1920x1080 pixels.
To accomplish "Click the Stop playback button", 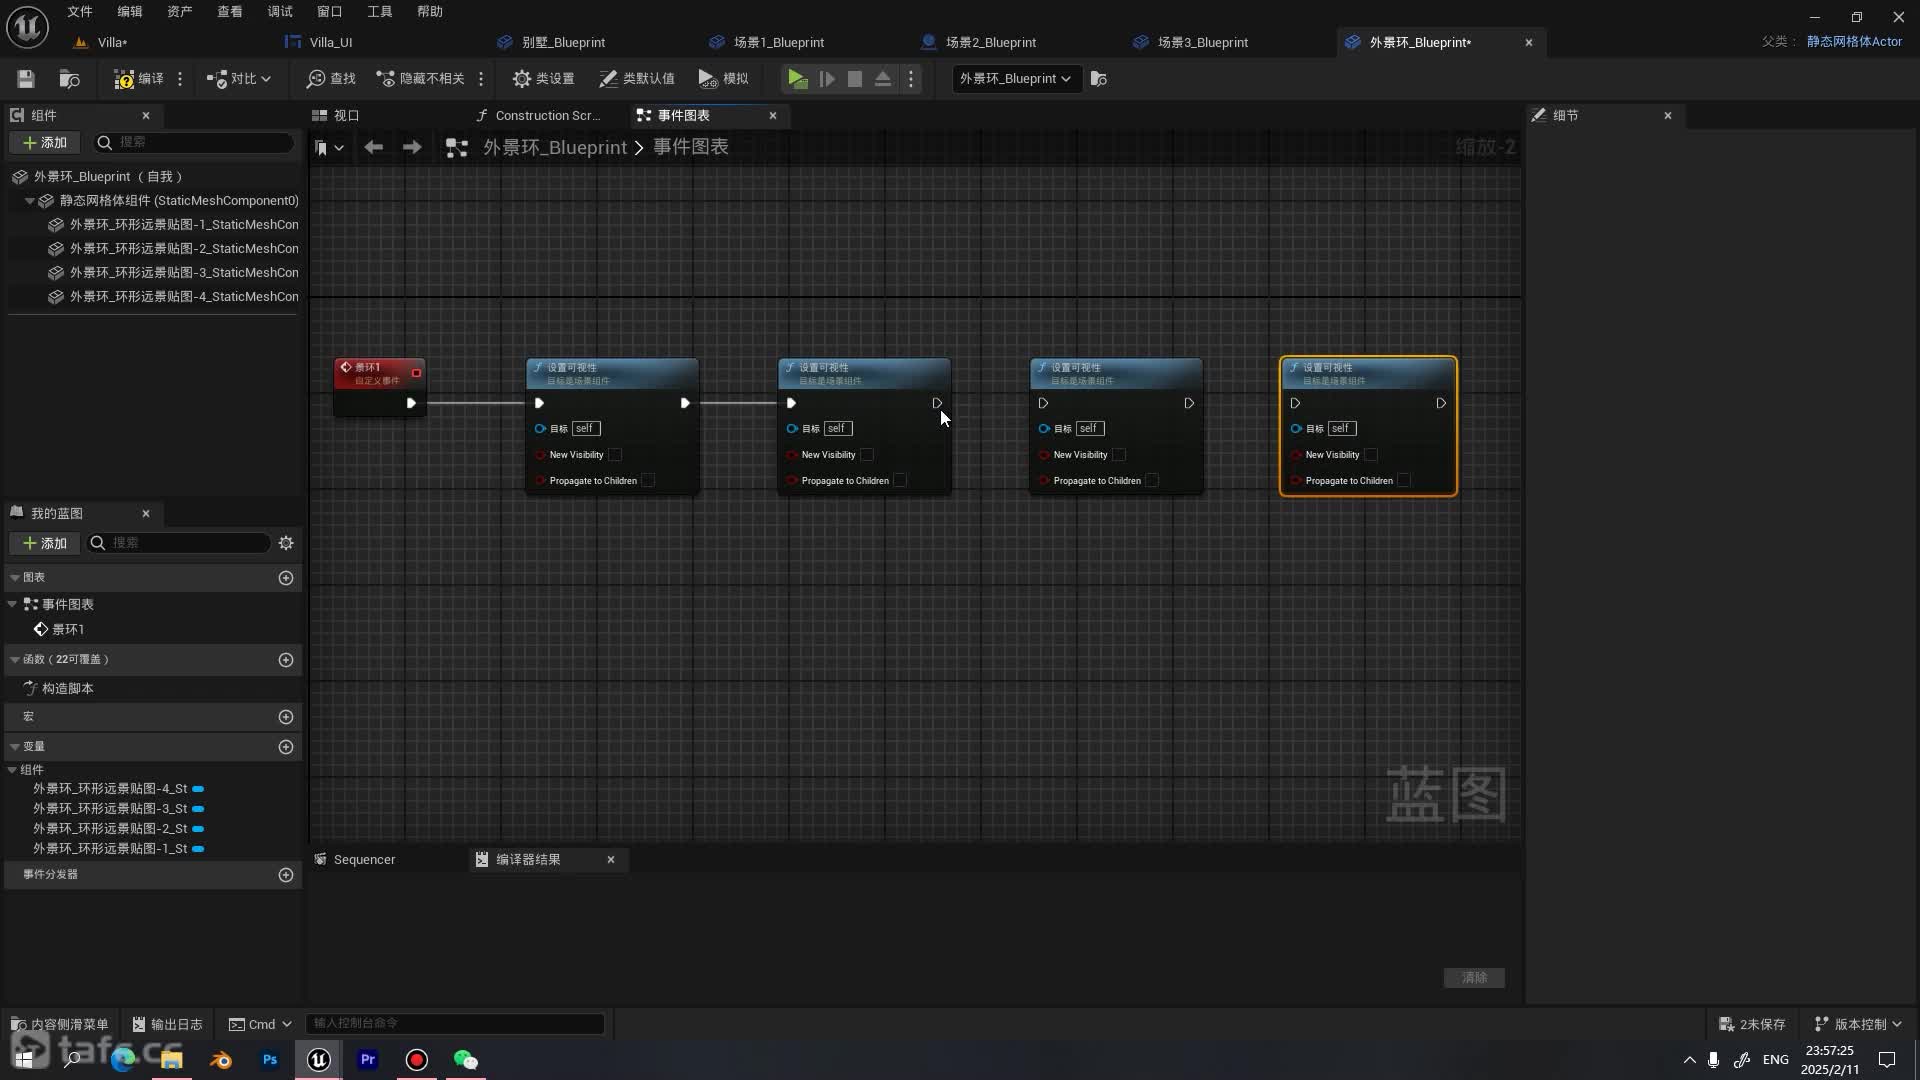I will click(855, 78).
